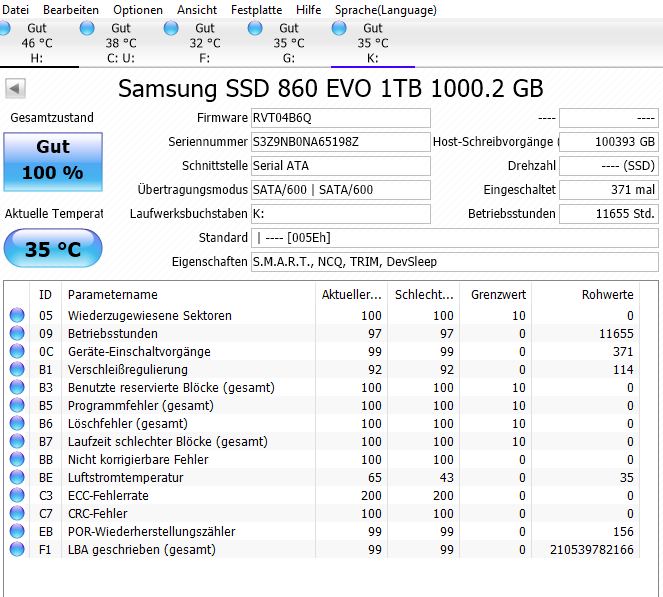Select the Geräte-Einschaltvorgänge row
Viewport: 663px width, 597px height.
322,351
